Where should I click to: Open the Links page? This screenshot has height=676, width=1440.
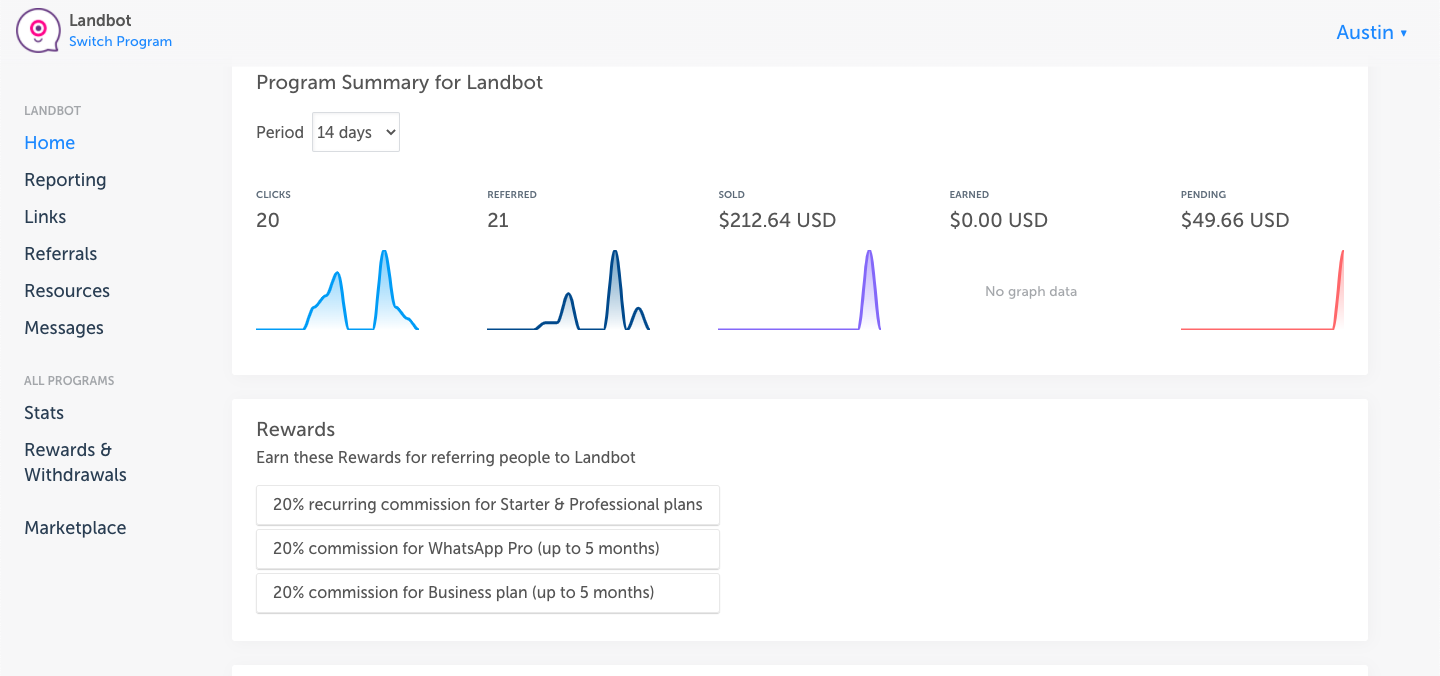tap(45, 217)
